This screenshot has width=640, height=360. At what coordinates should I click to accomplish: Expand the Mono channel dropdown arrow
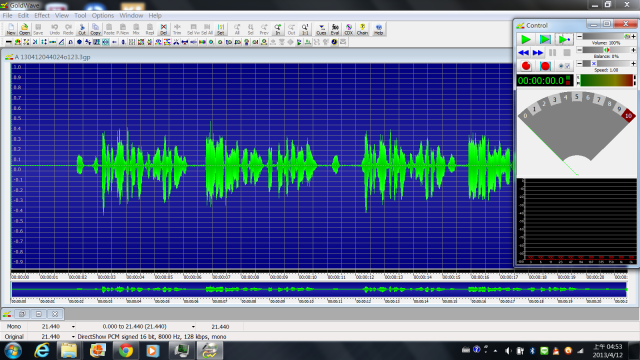(73, 327)
